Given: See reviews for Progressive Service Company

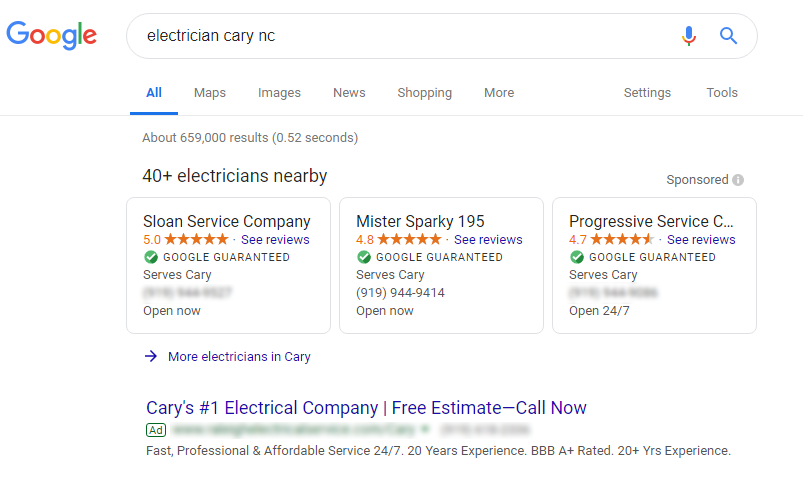Looking at the screenshot, I should click(x=701, y=240).
